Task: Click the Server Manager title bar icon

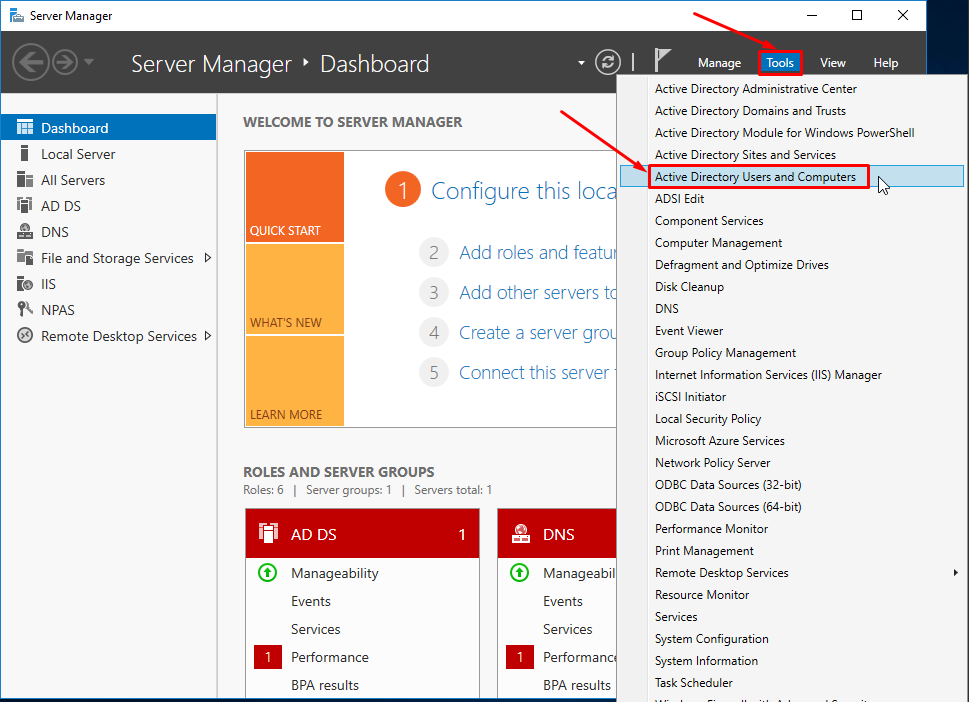Action: (17, 15)
